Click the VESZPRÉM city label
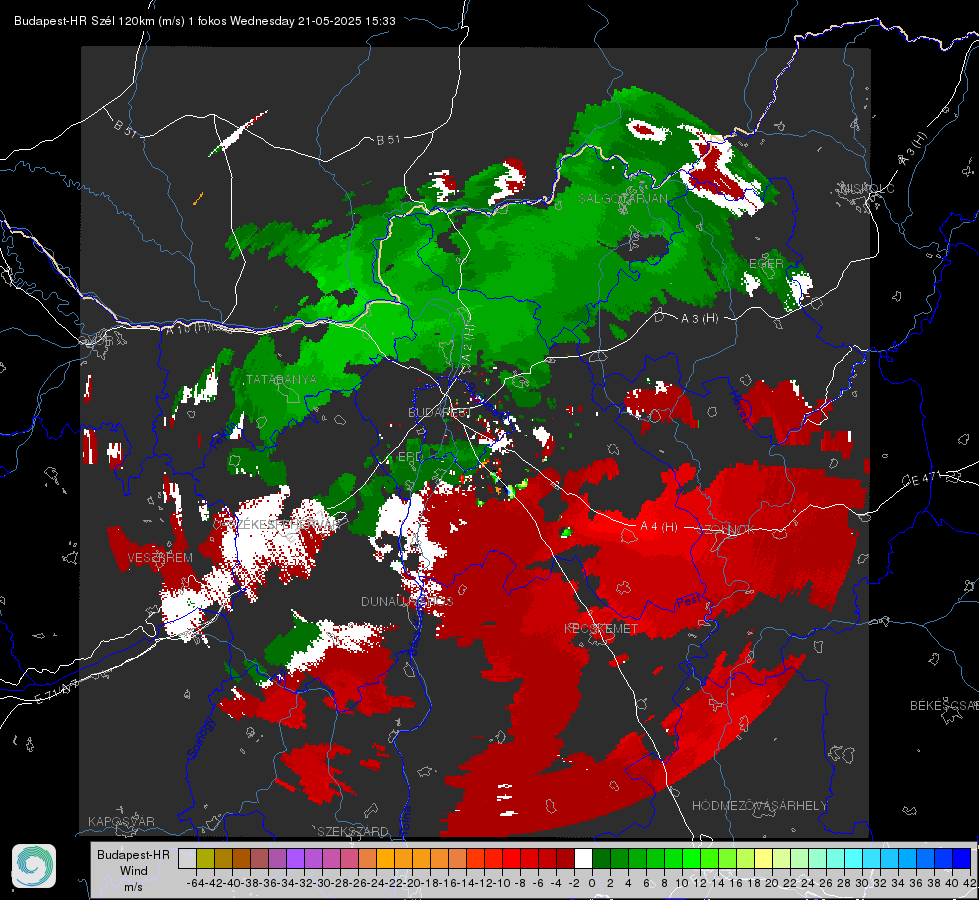The height and width of the screenshot is (900, 979). click(x=160, y=557)
